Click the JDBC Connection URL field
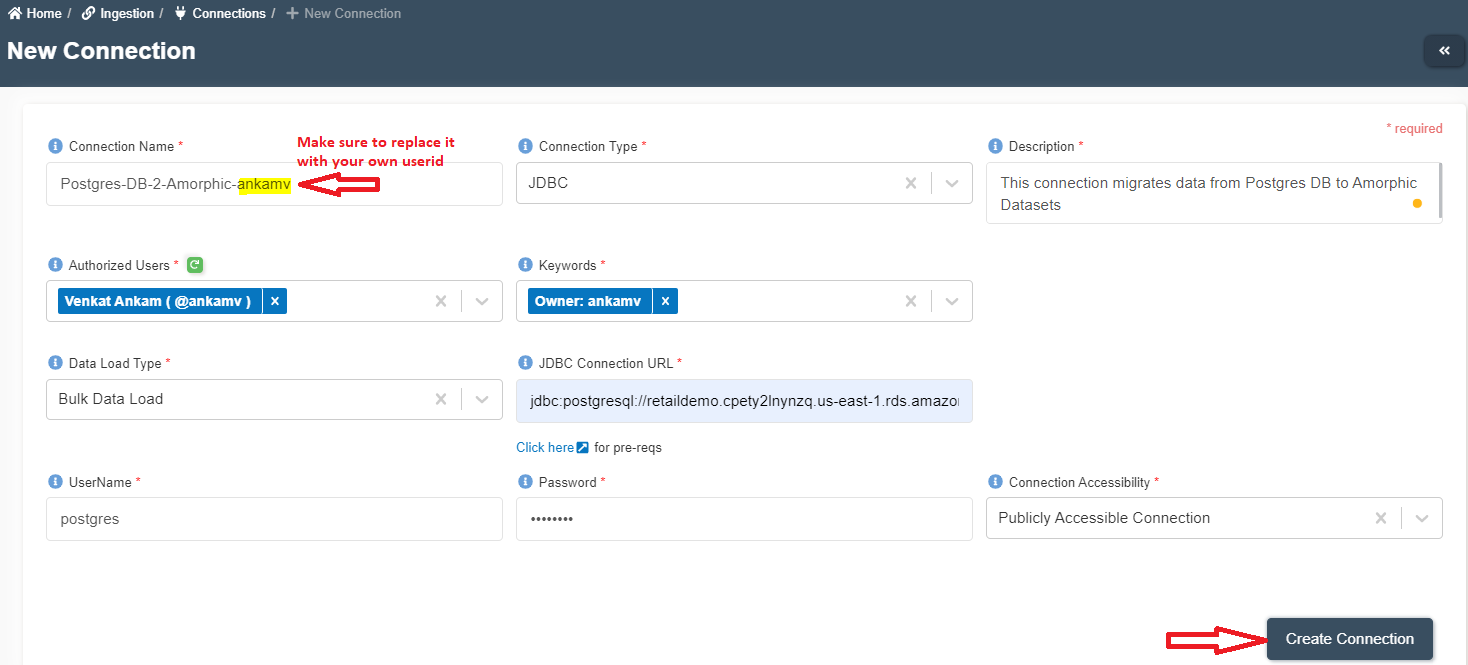The width and height of the screenshot is (1468, 665). (744, 401)
